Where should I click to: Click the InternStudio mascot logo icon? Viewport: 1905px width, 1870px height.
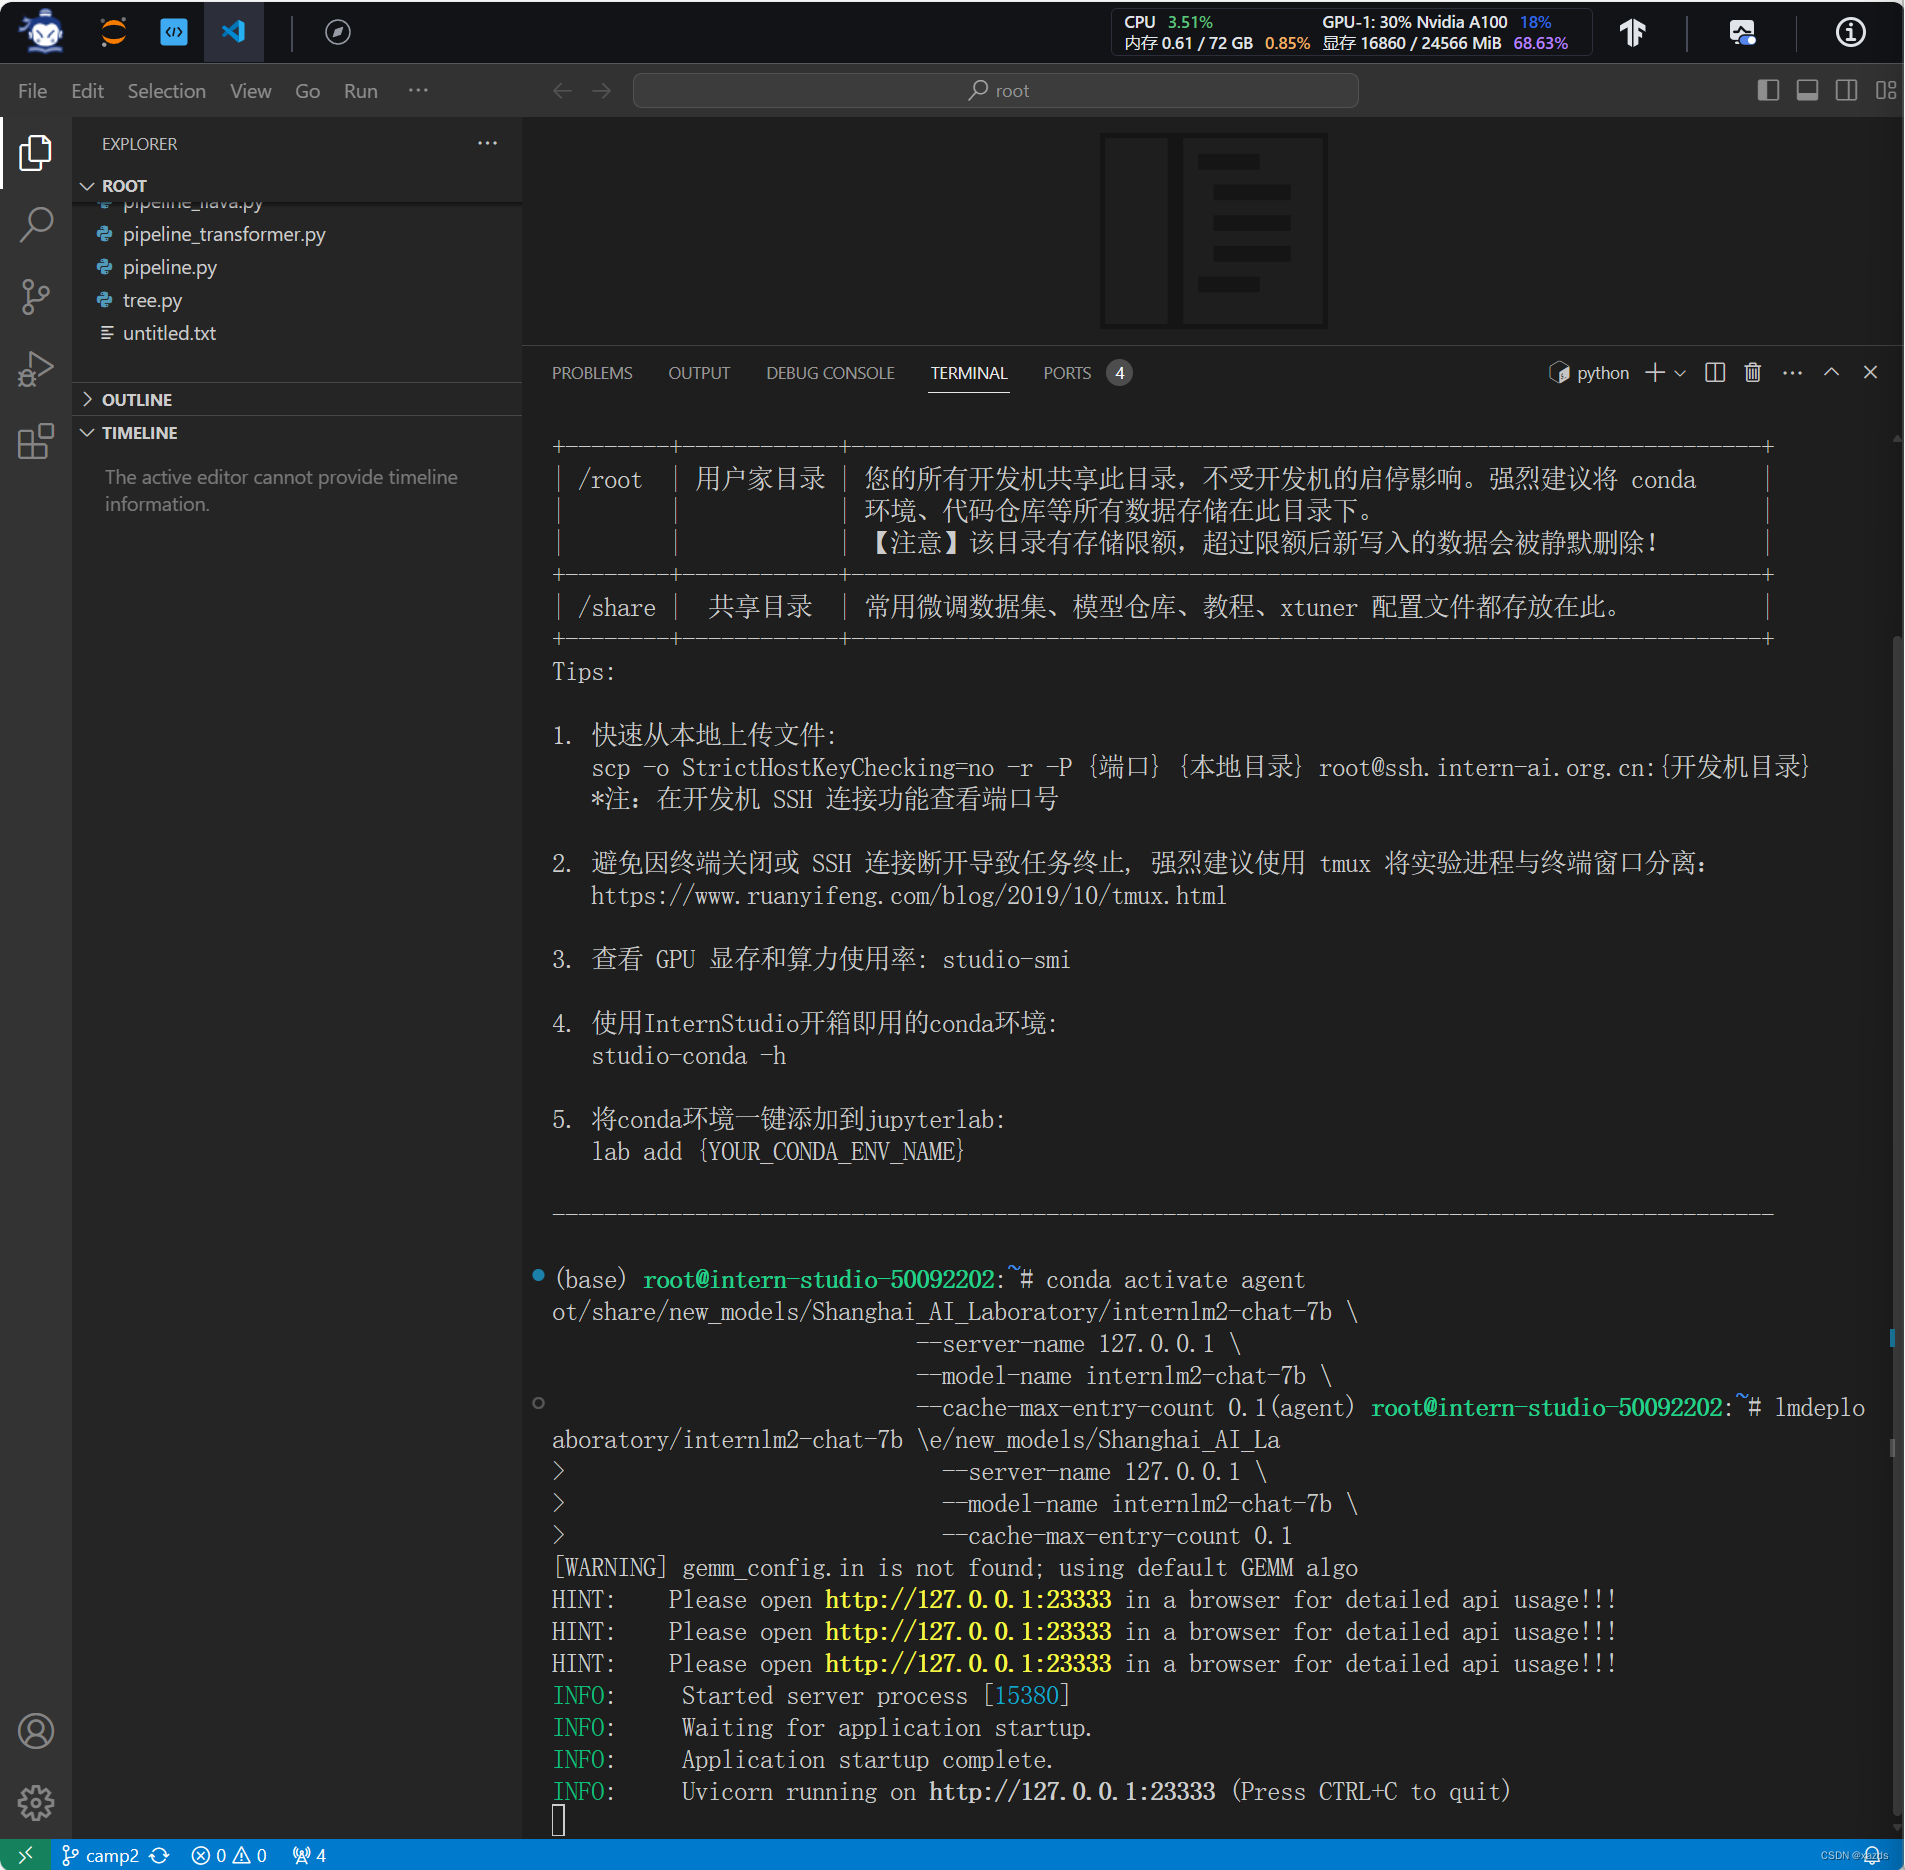click(x=43, y=32)
